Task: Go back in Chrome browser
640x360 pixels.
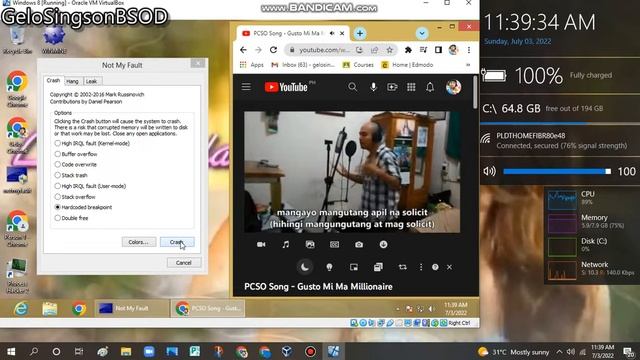Action: click(243, 50)
